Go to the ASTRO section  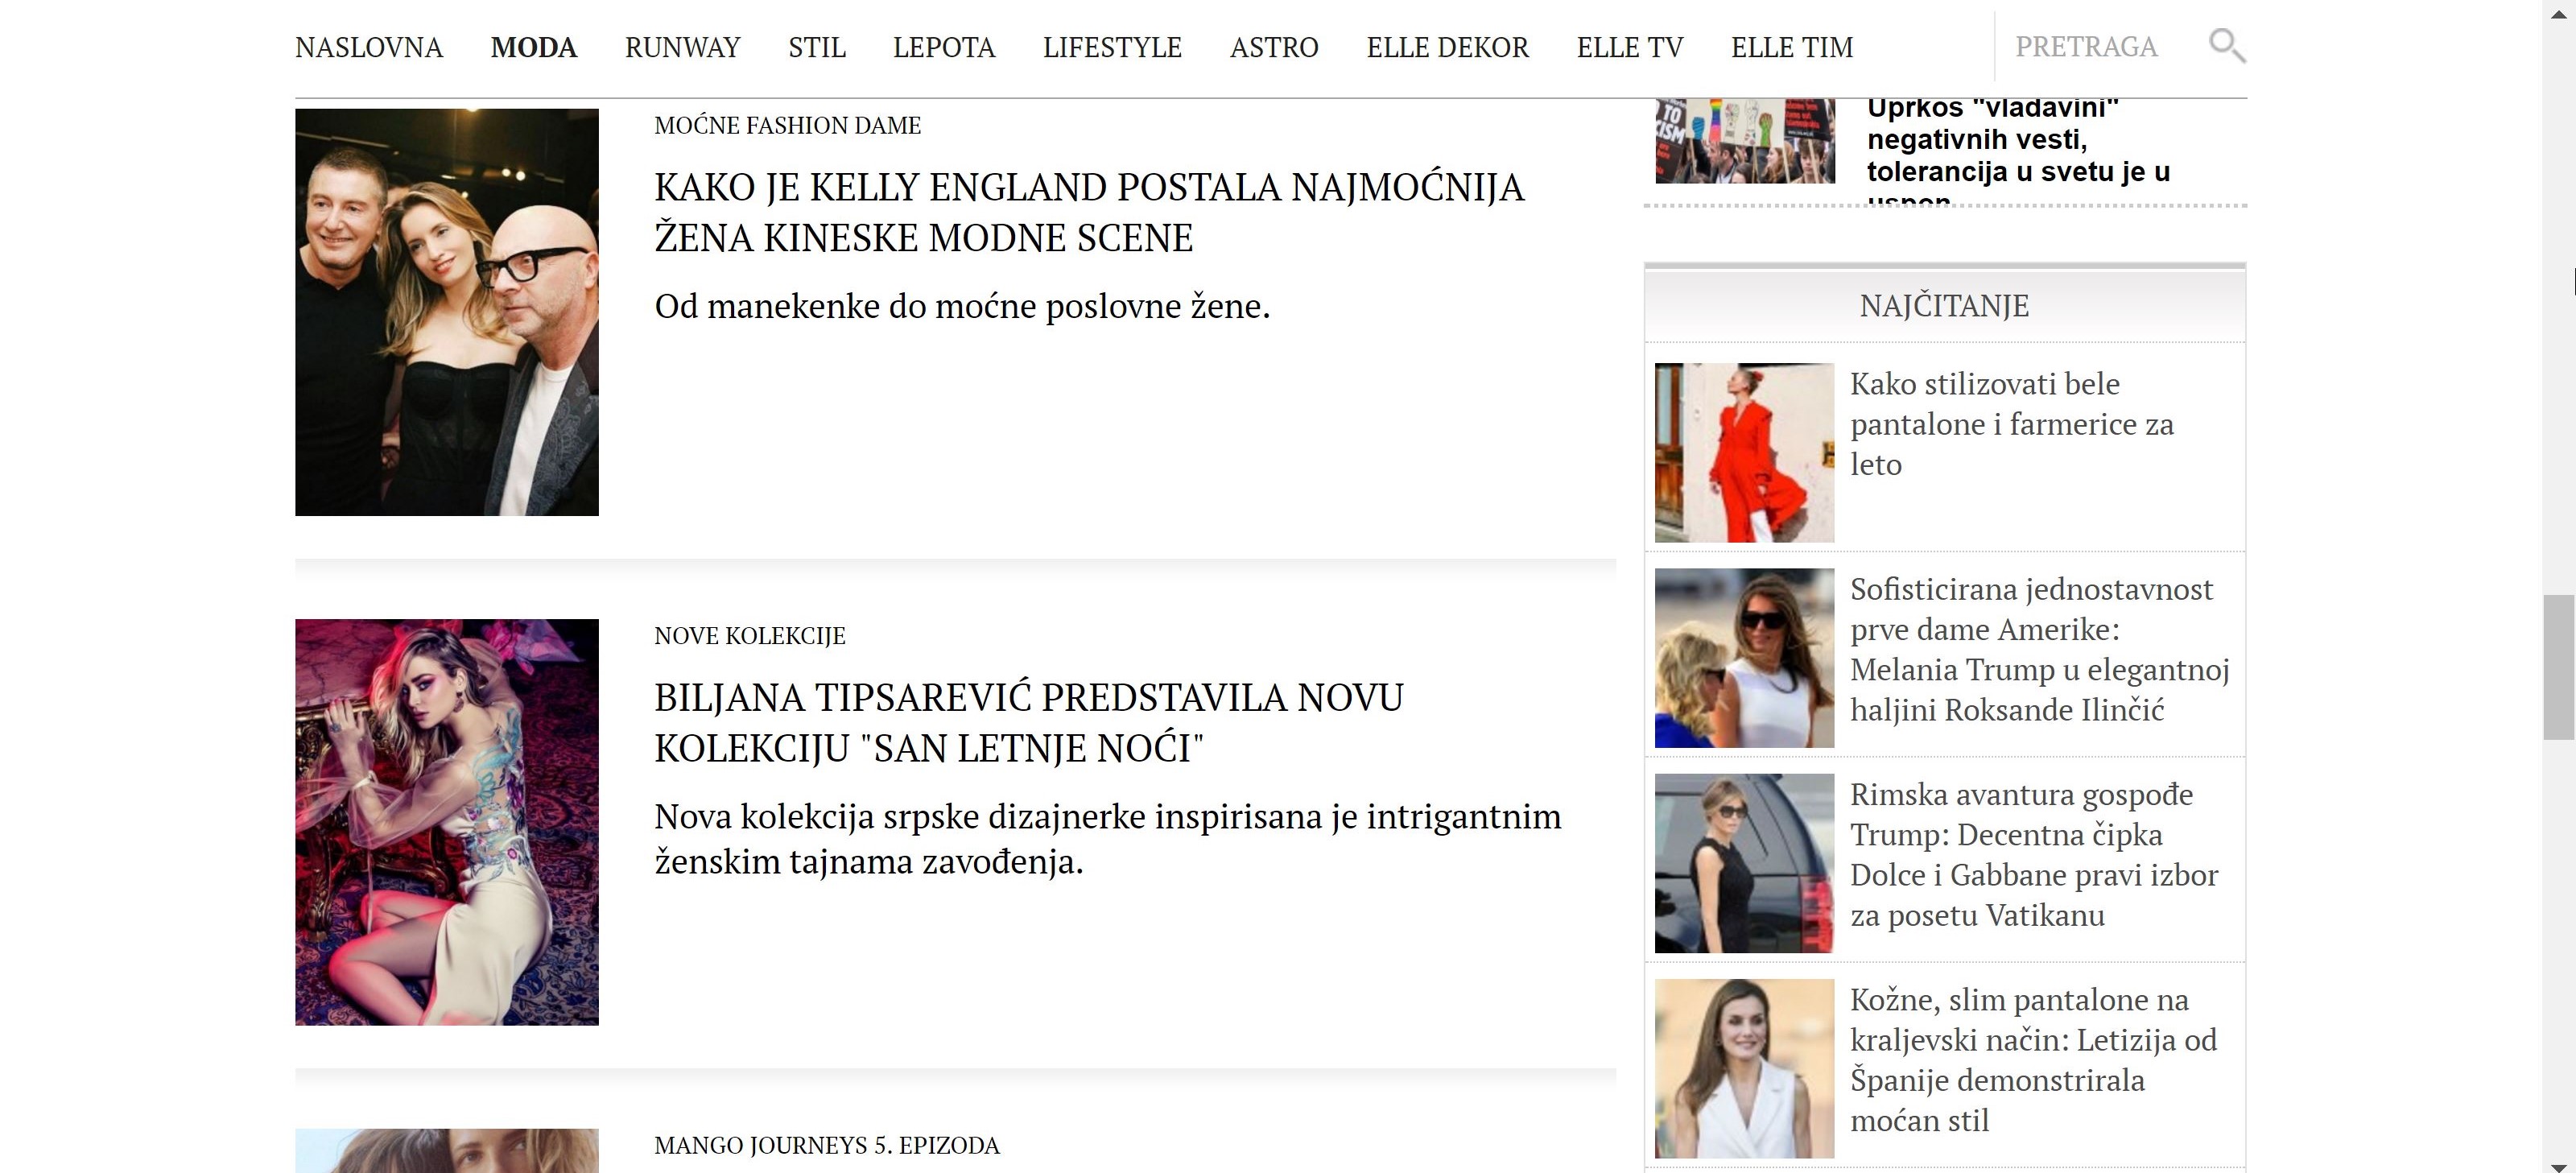tap(1274, 47)
